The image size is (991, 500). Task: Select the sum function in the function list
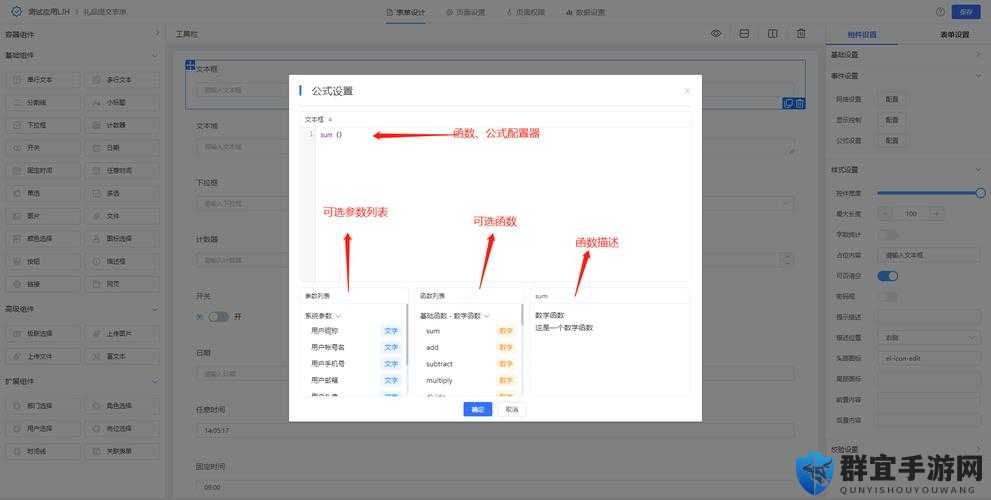(x=470, y=331)
